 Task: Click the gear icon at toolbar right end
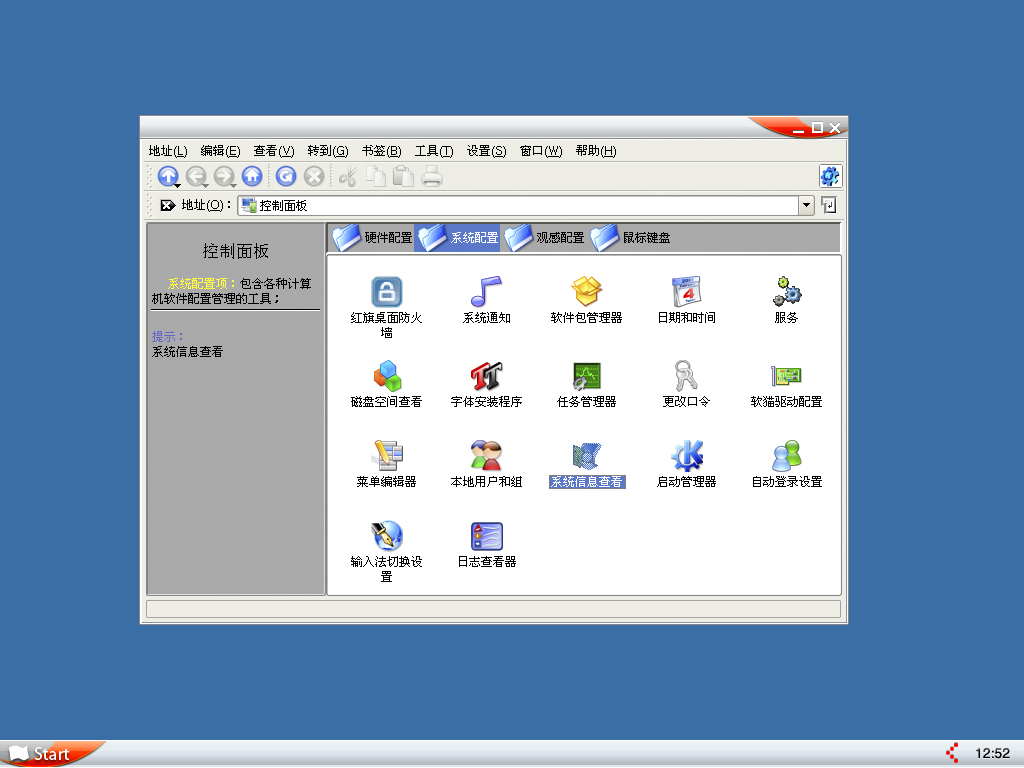(x=830, y=176)
